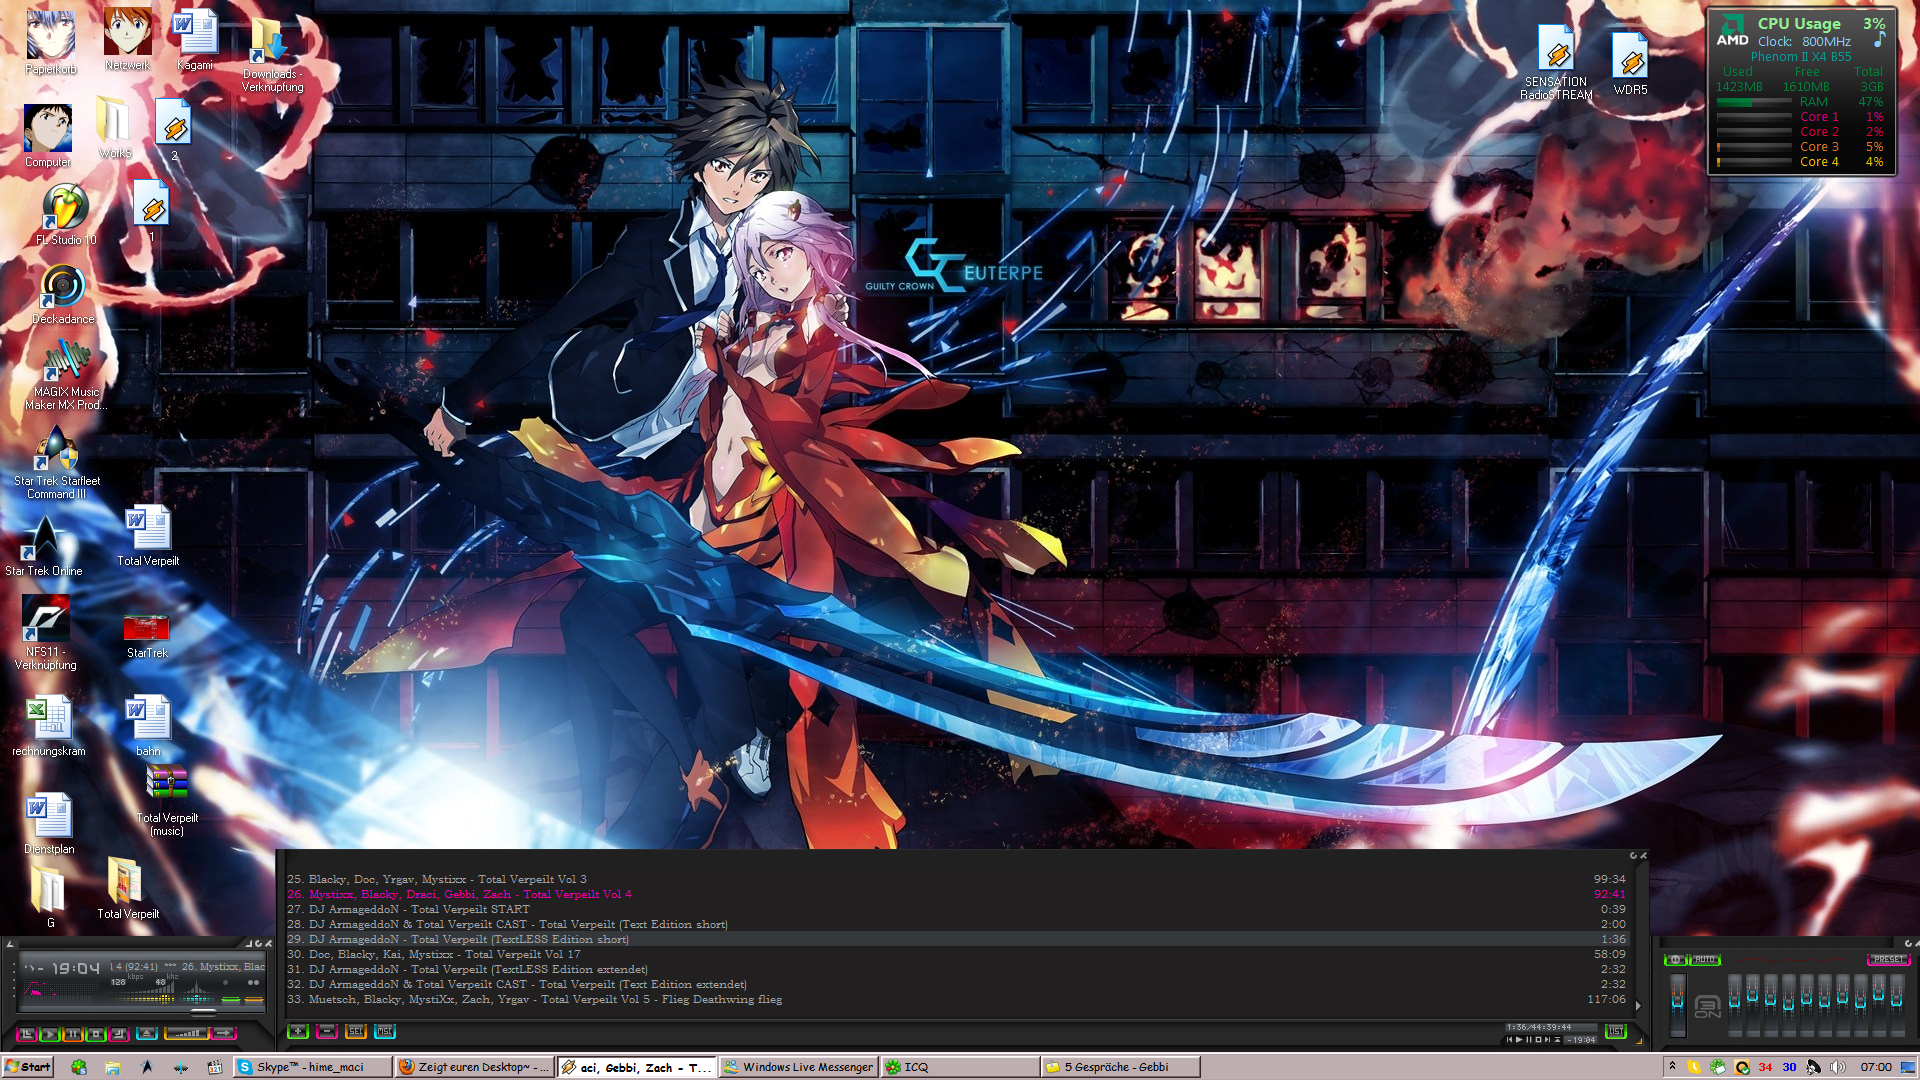Click the Winamp stop button

(x=96, y=1034)
